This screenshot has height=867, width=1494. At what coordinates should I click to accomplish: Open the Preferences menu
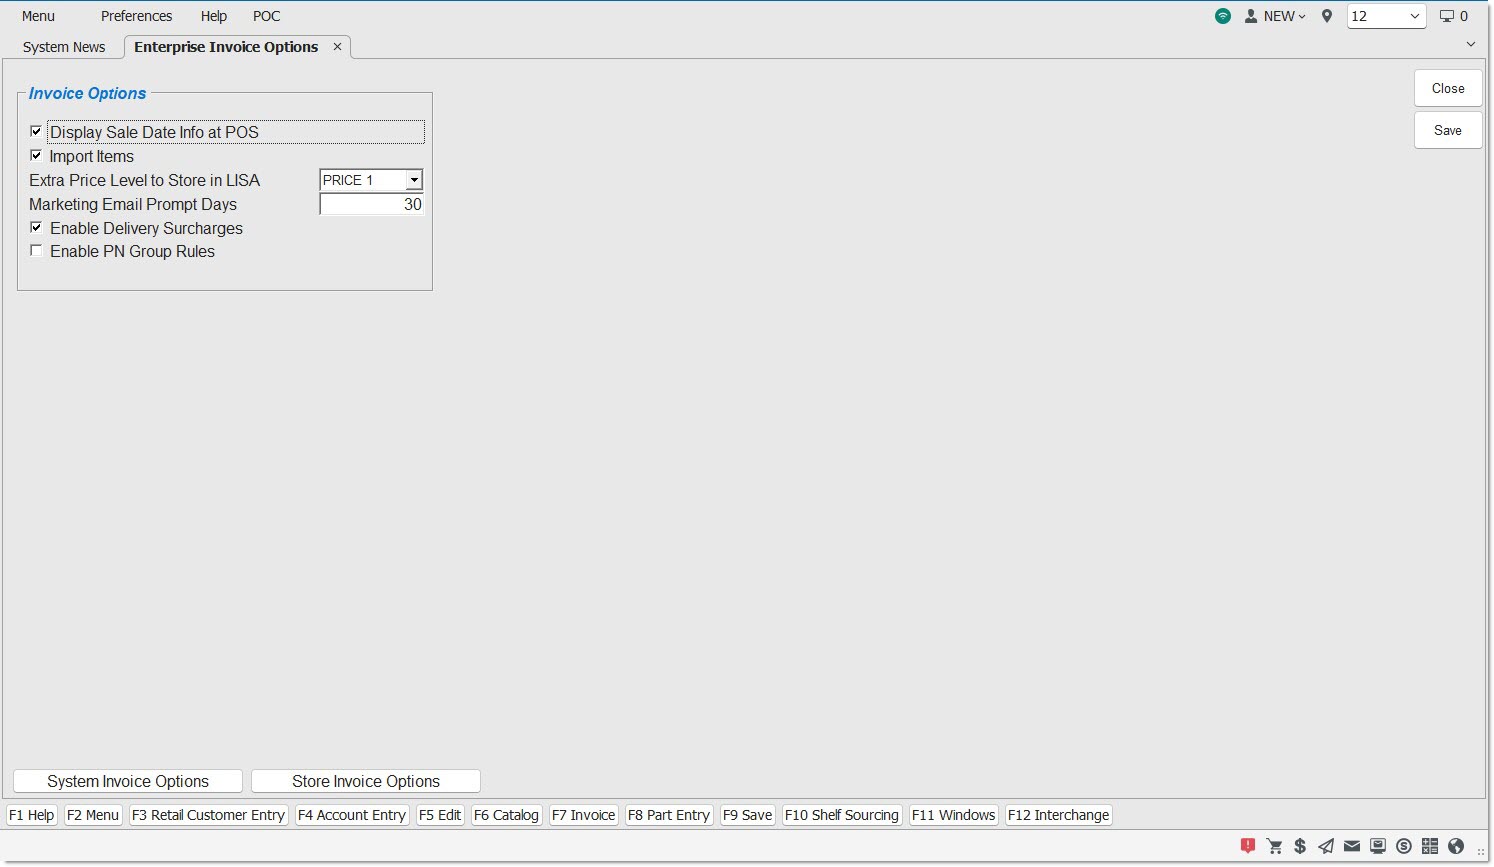click(x=136, y=16)
